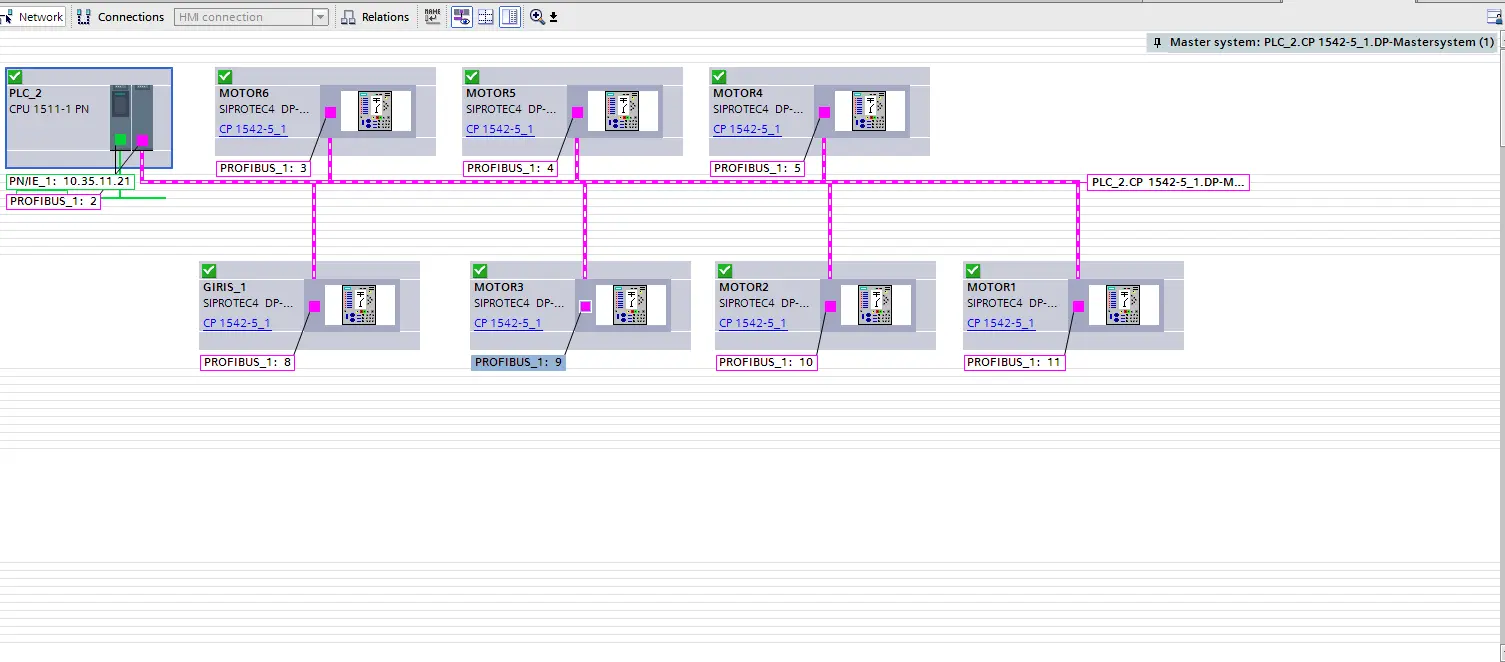Click the GIRIS_1 SIPROTEC4 device icon

[x=358, y=305]
